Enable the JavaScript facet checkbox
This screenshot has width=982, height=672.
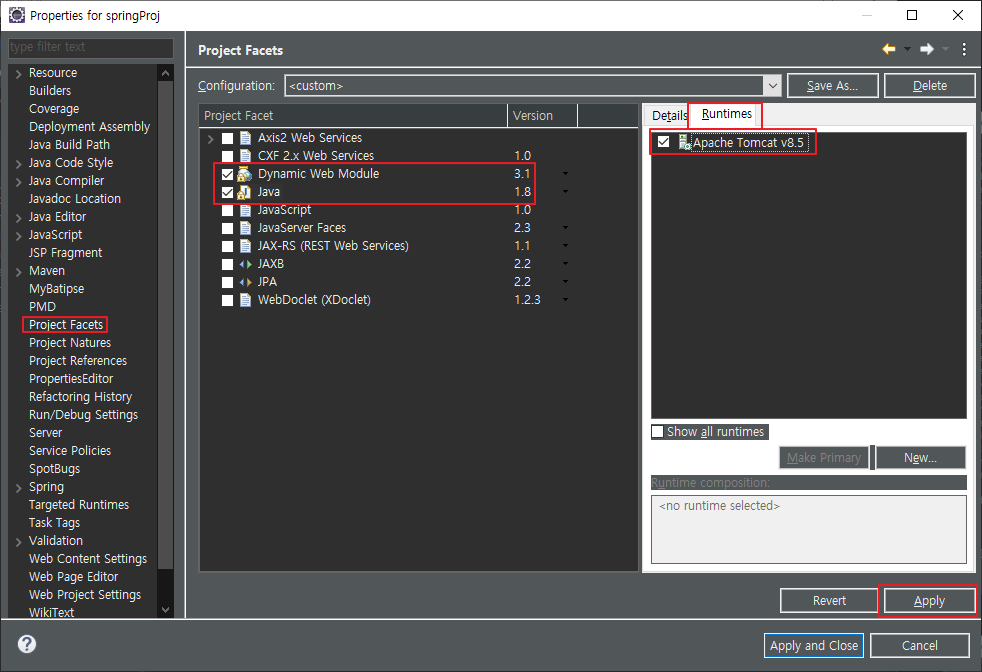pos(227,211)
